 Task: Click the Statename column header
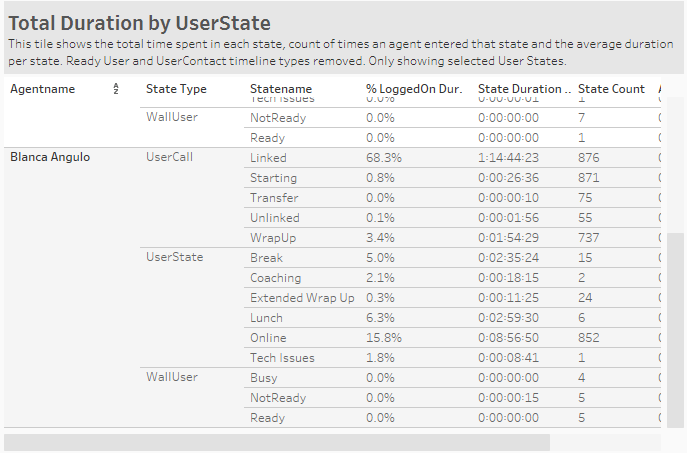point(281,89)
